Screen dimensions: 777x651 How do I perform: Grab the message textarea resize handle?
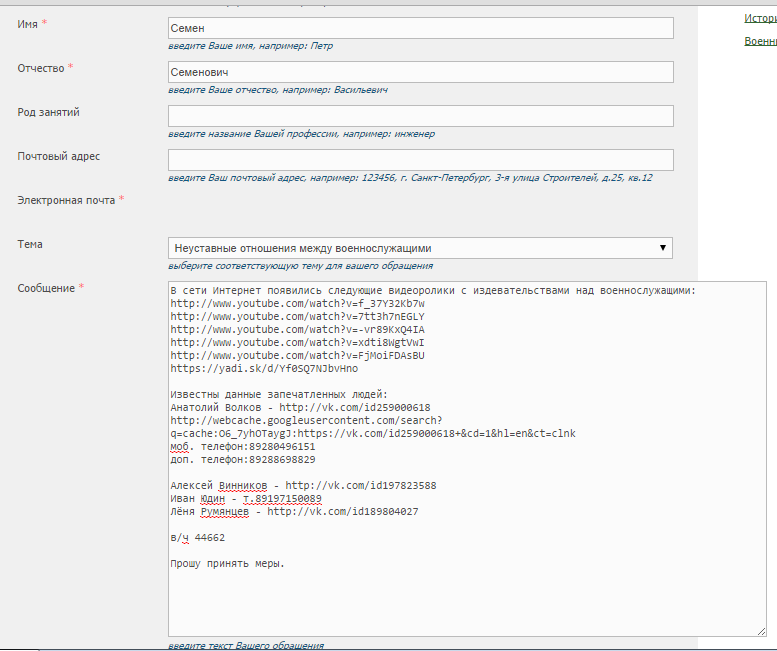tap(761, 631)
